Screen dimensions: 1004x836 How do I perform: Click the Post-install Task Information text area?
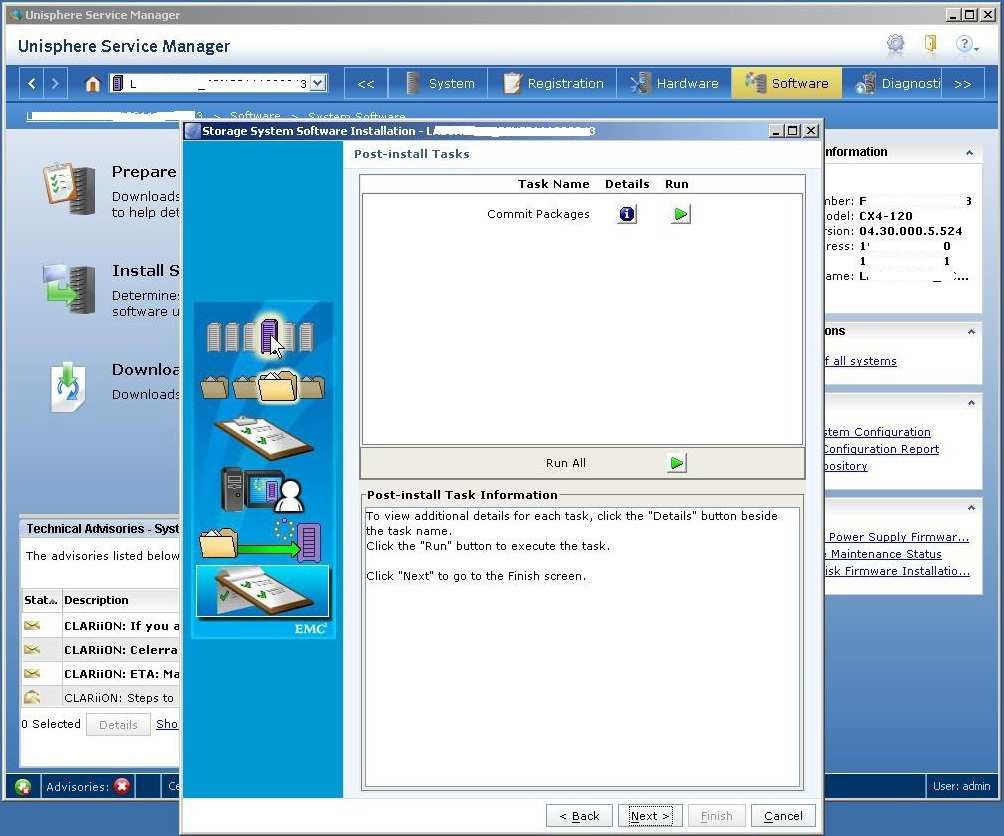tap(582, 647)
